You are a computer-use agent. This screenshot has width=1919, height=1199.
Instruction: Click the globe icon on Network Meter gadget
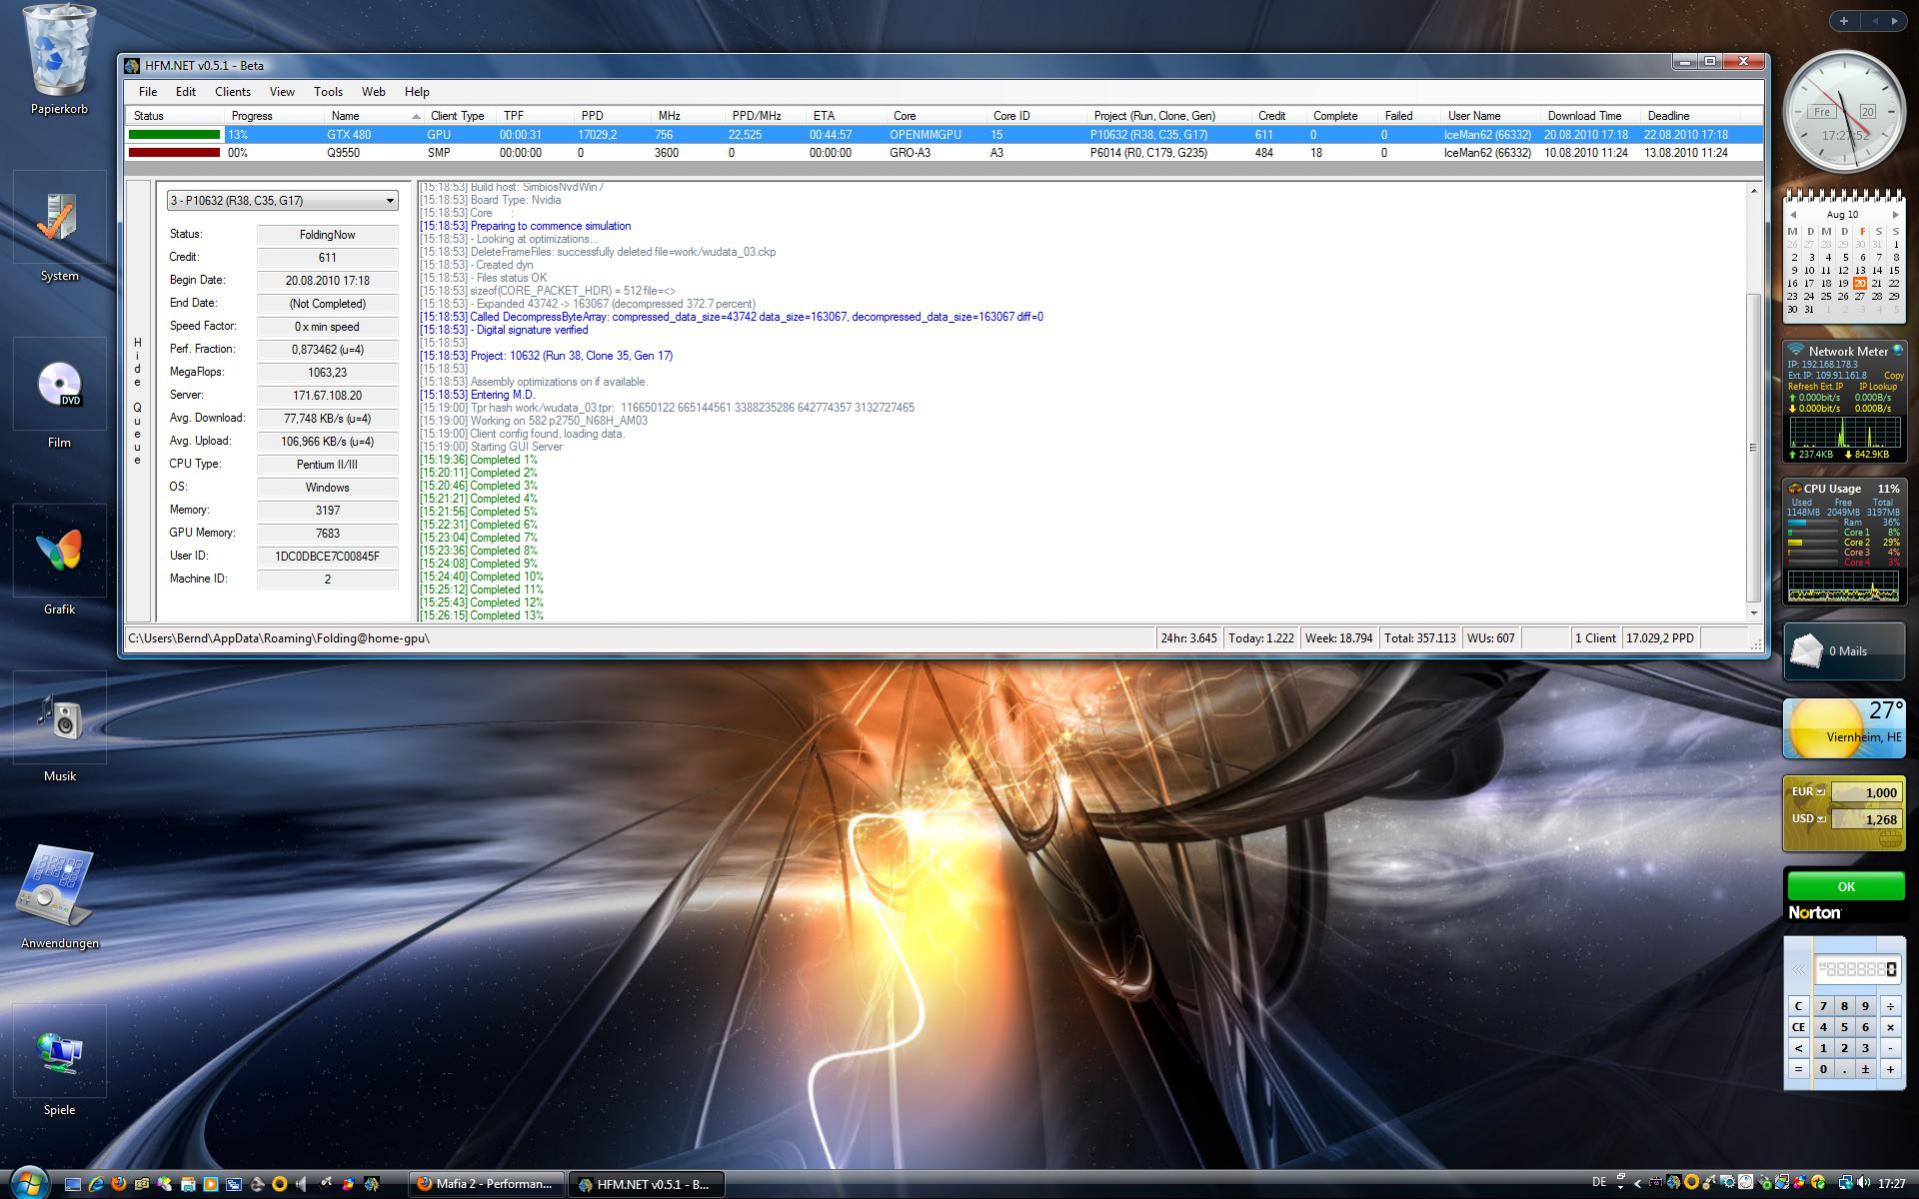point(1897,350)
